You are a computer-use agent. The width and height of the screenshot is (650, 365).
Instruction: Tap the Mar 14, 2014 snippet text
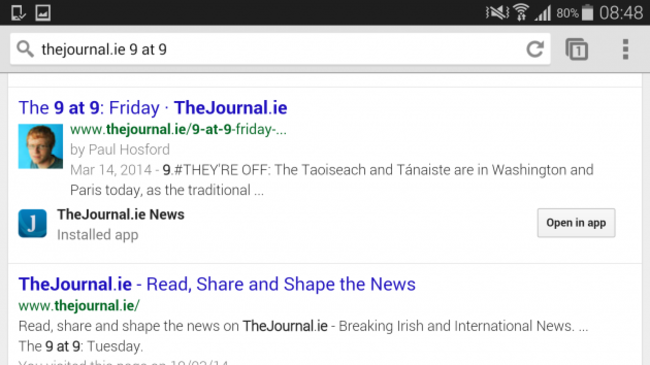(x=332, y=180)
